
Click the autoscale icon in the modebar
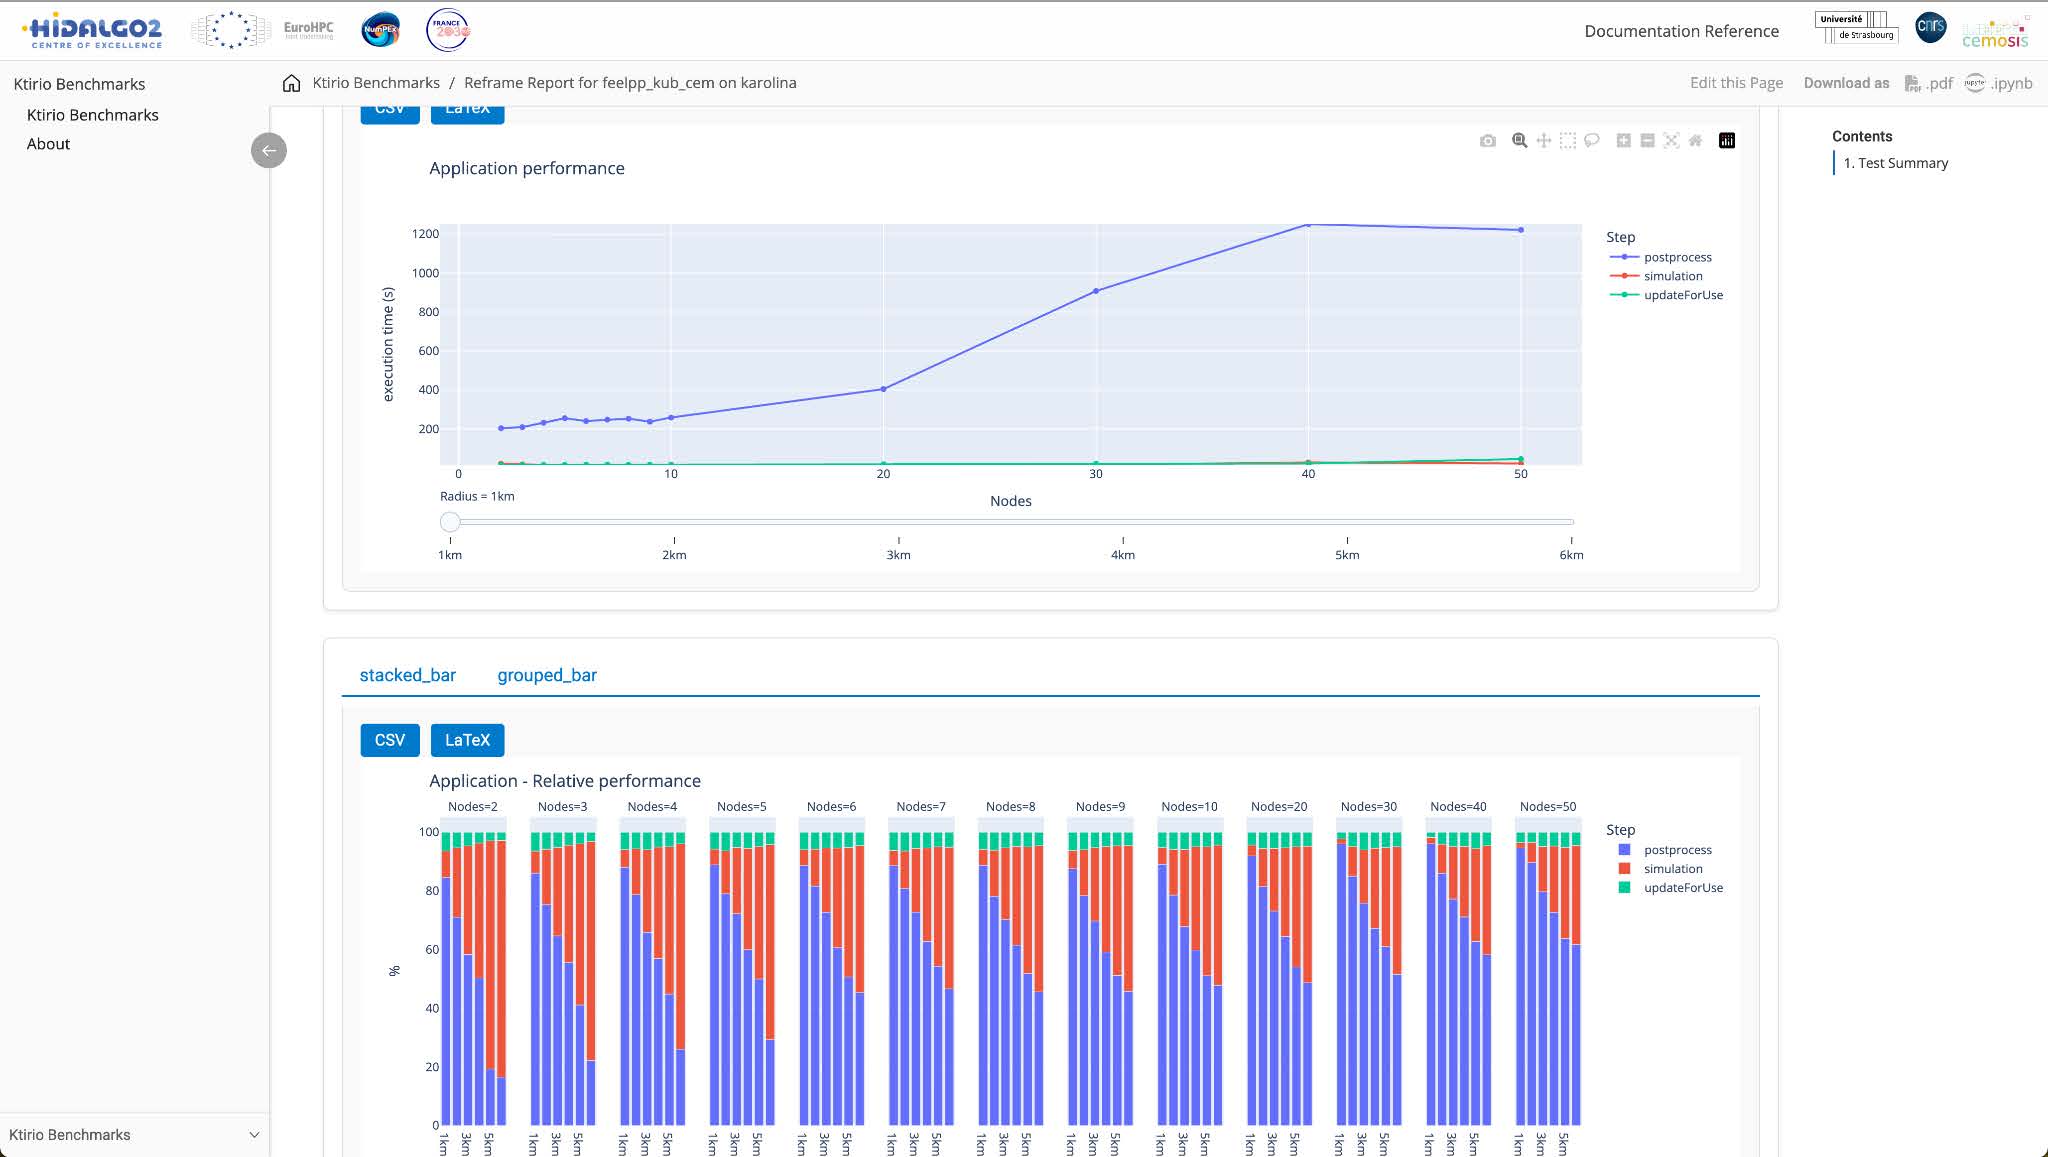(1672, 140)
